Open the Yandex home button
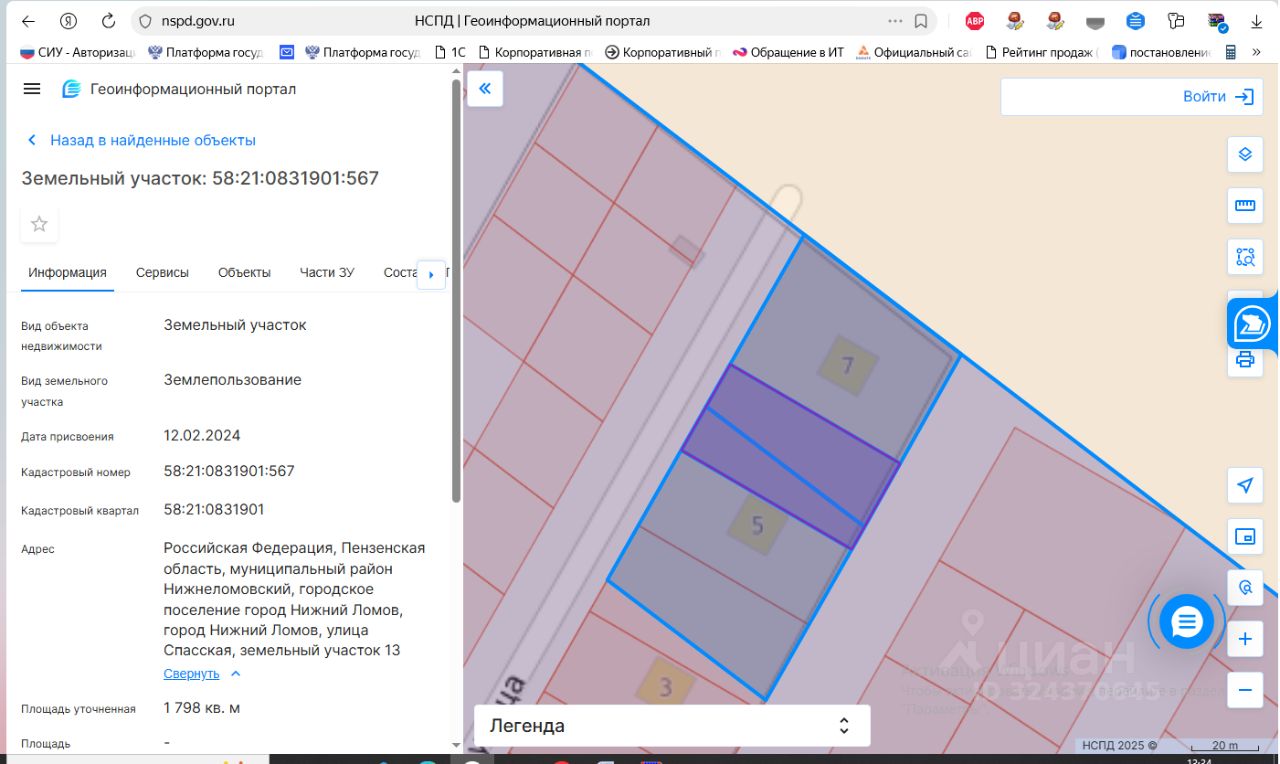The width and height of the screenshot is (1280, 764). 68,21
